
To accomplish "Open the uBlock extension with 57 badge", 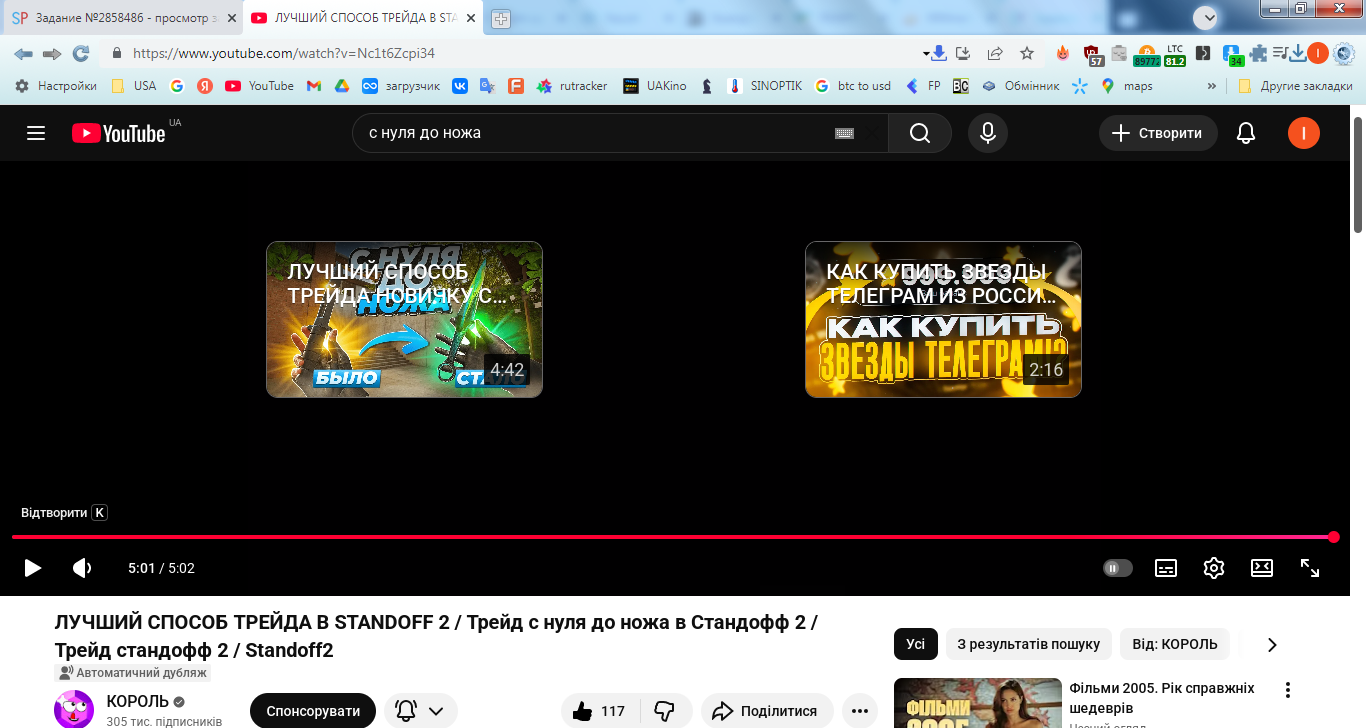I will click(x=1092, y=54).
